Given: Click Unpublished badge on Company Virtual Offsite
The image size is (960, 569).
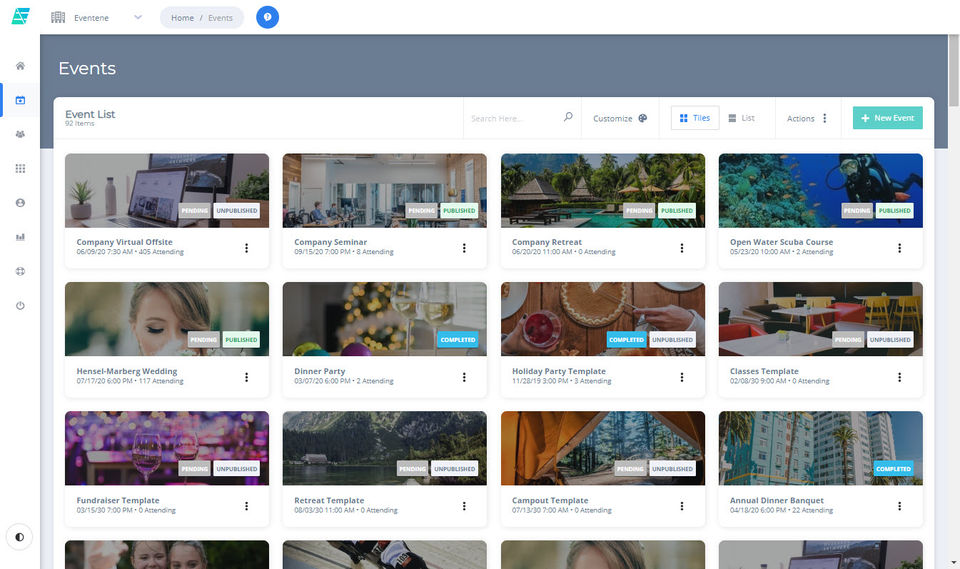Looking at the screenshot, I should click(x=237, y=211).
